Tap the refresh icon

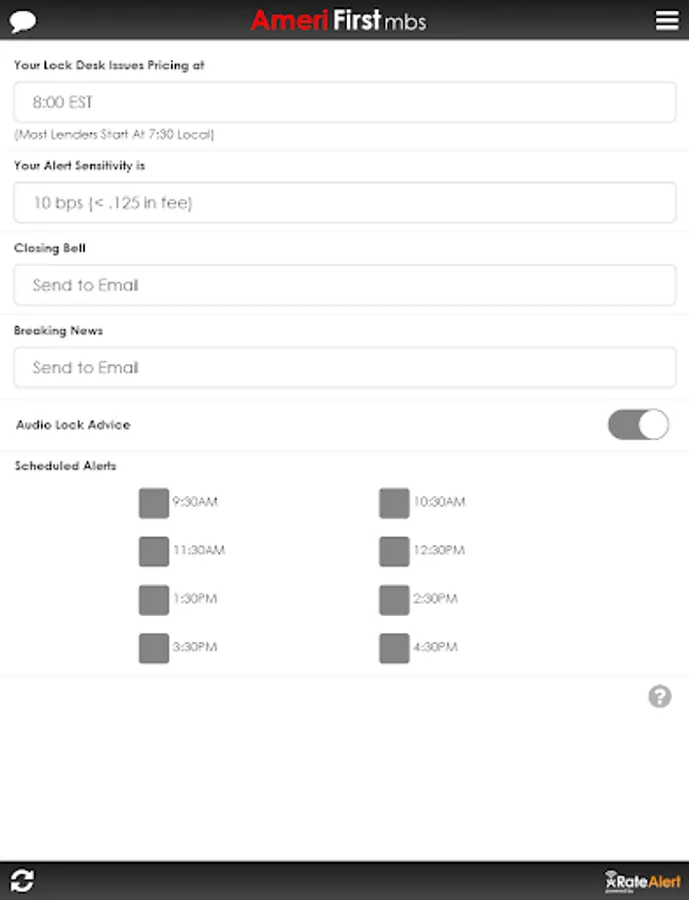[22, 880]
